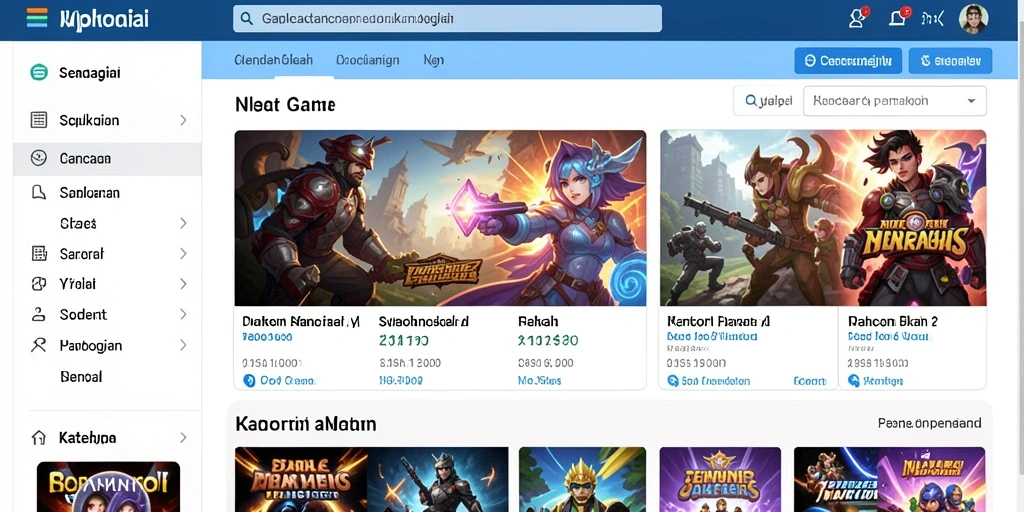The image size is (1024, 512).
Task: Expand the Katehuna section chevron
Action: (x=183, y=438)
